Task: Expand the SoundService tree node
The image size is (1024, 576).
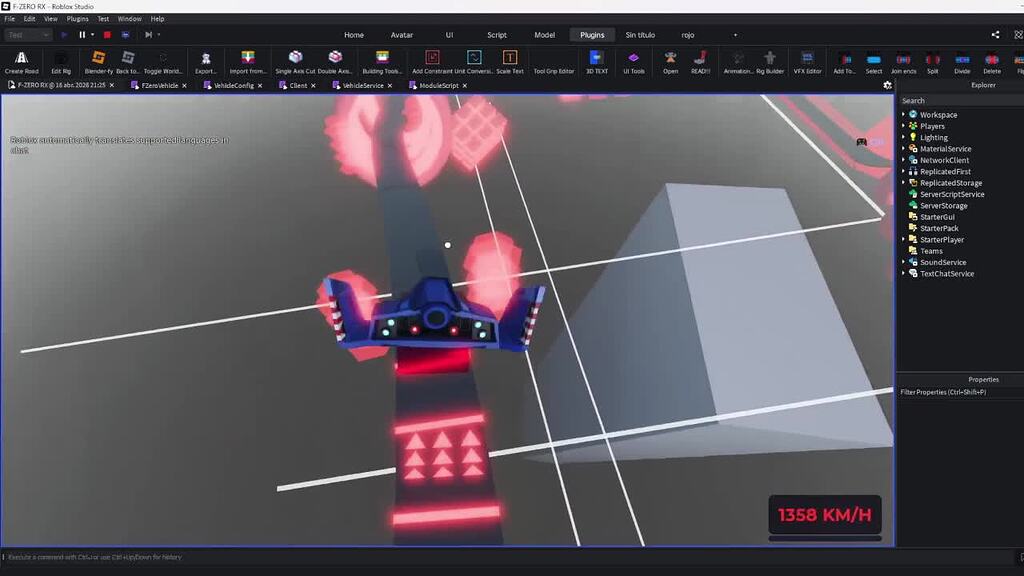Action: click(904, 262)
